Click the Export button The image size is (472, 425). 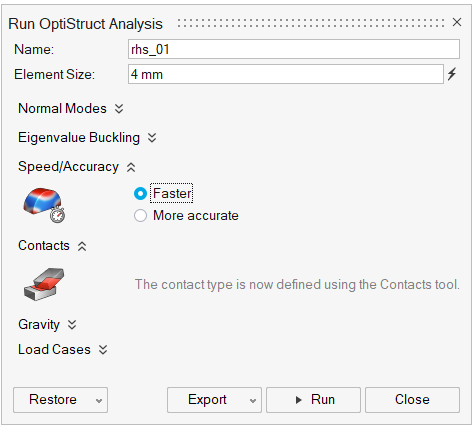click(207, 400)
